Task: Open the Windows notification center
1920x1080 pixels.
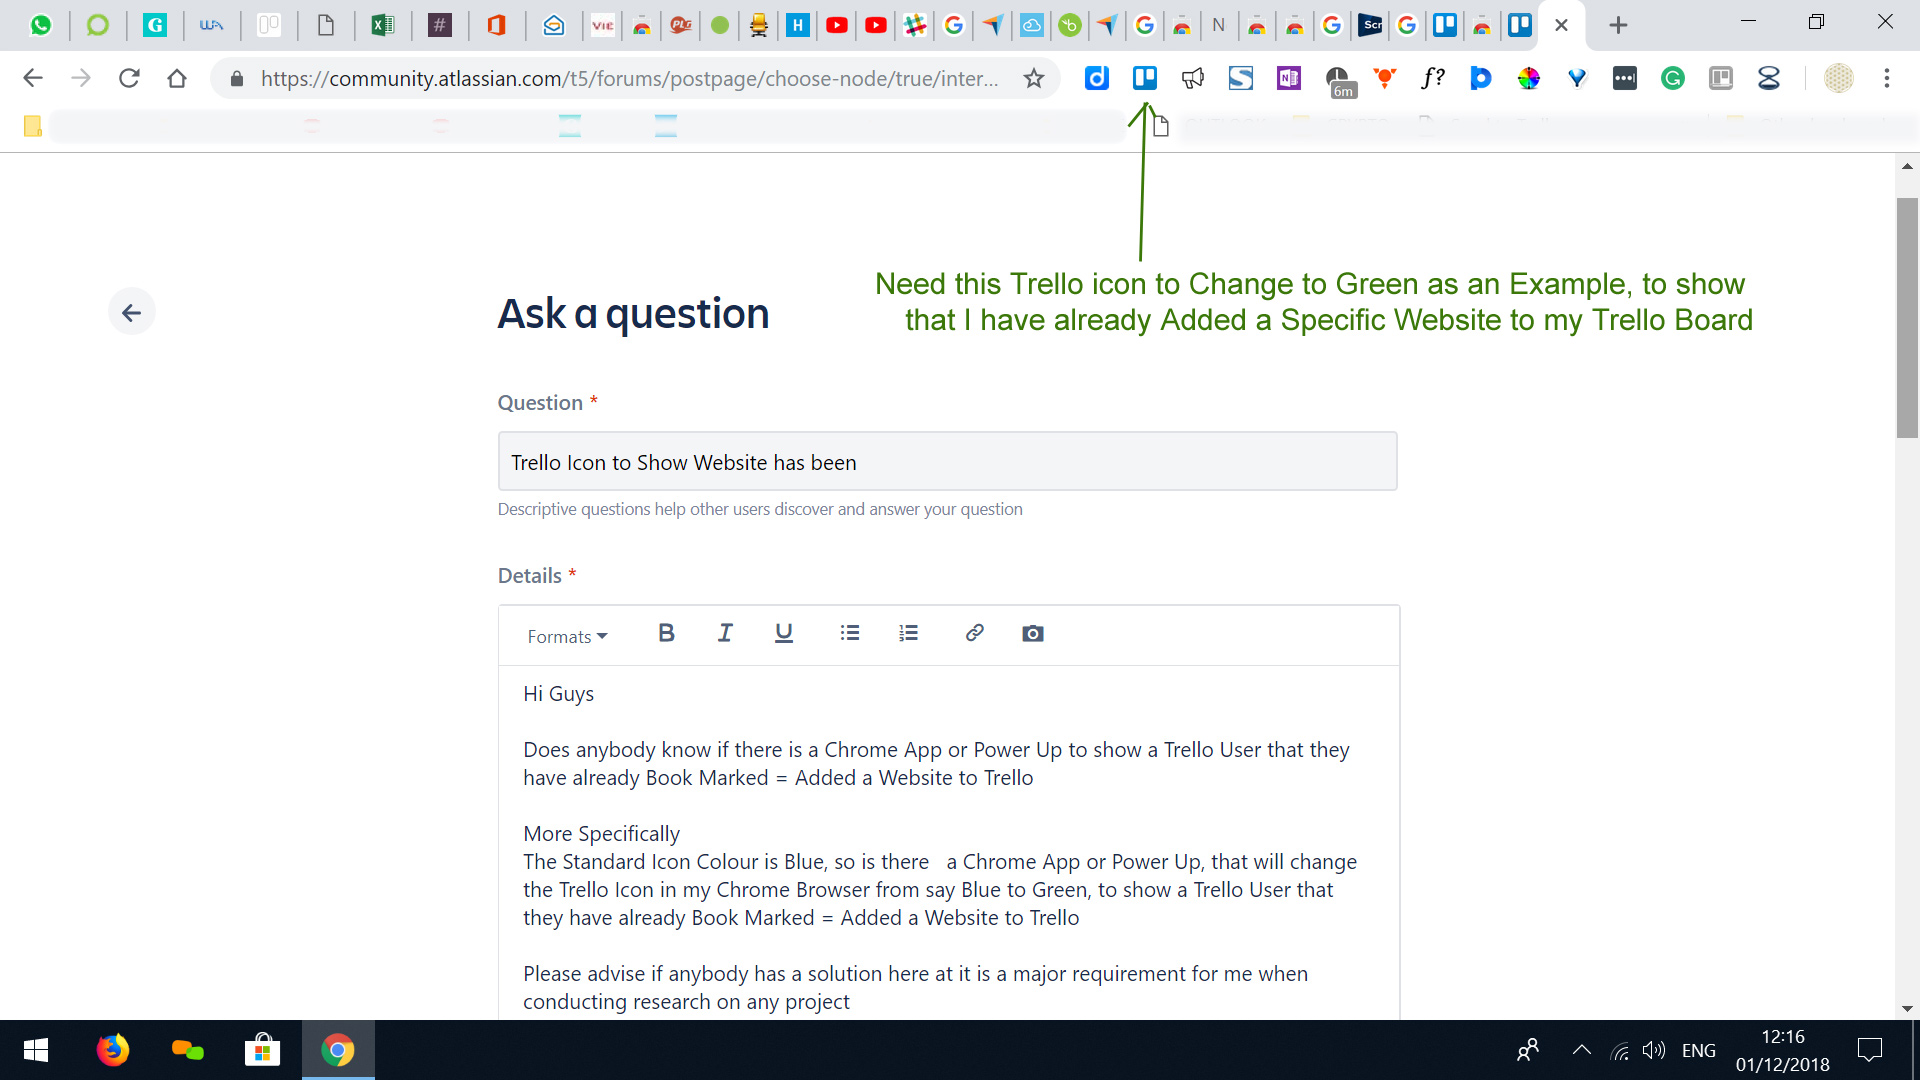Action: click(x=1869, y=1050)
